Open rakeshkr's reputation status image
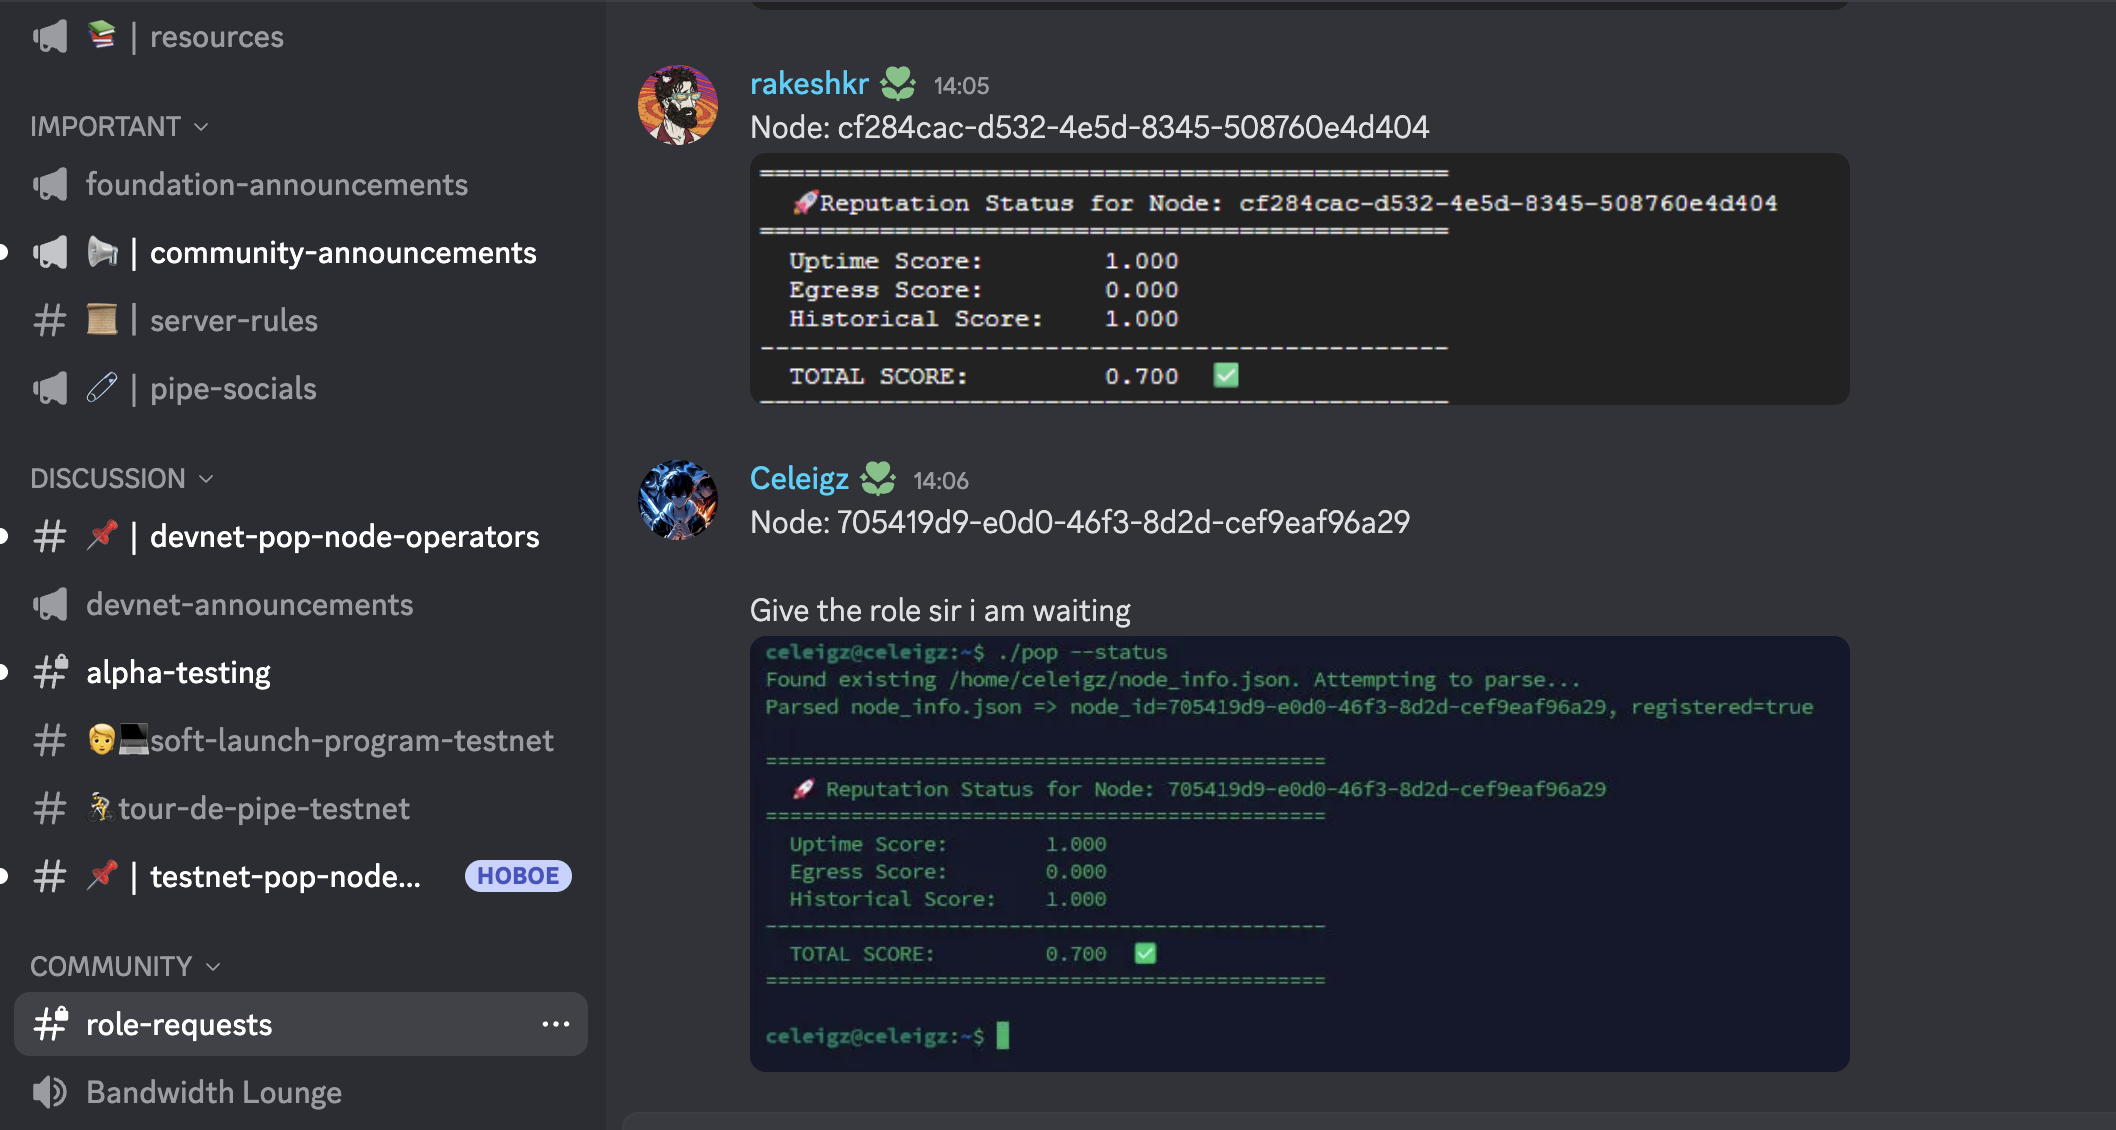2116x1130 pixels. [1298, 279]
